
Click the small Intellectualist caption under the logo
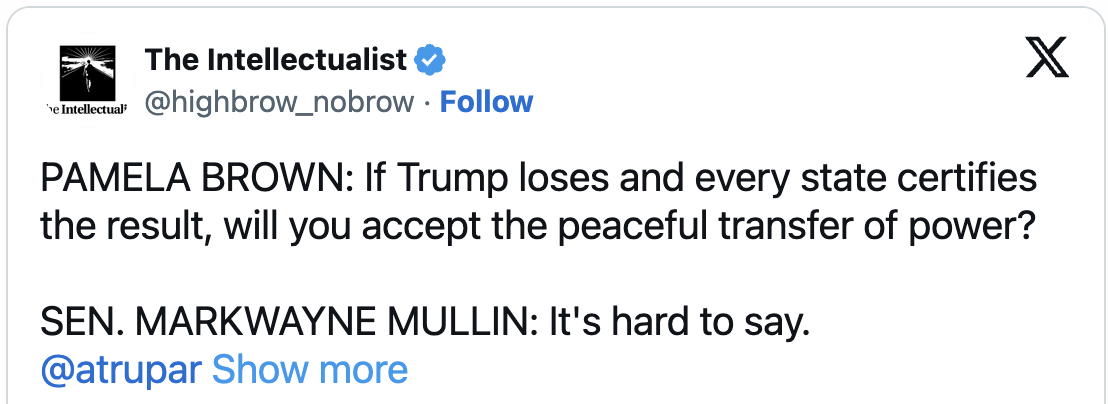pyautogui.click(x=88, y=109)
